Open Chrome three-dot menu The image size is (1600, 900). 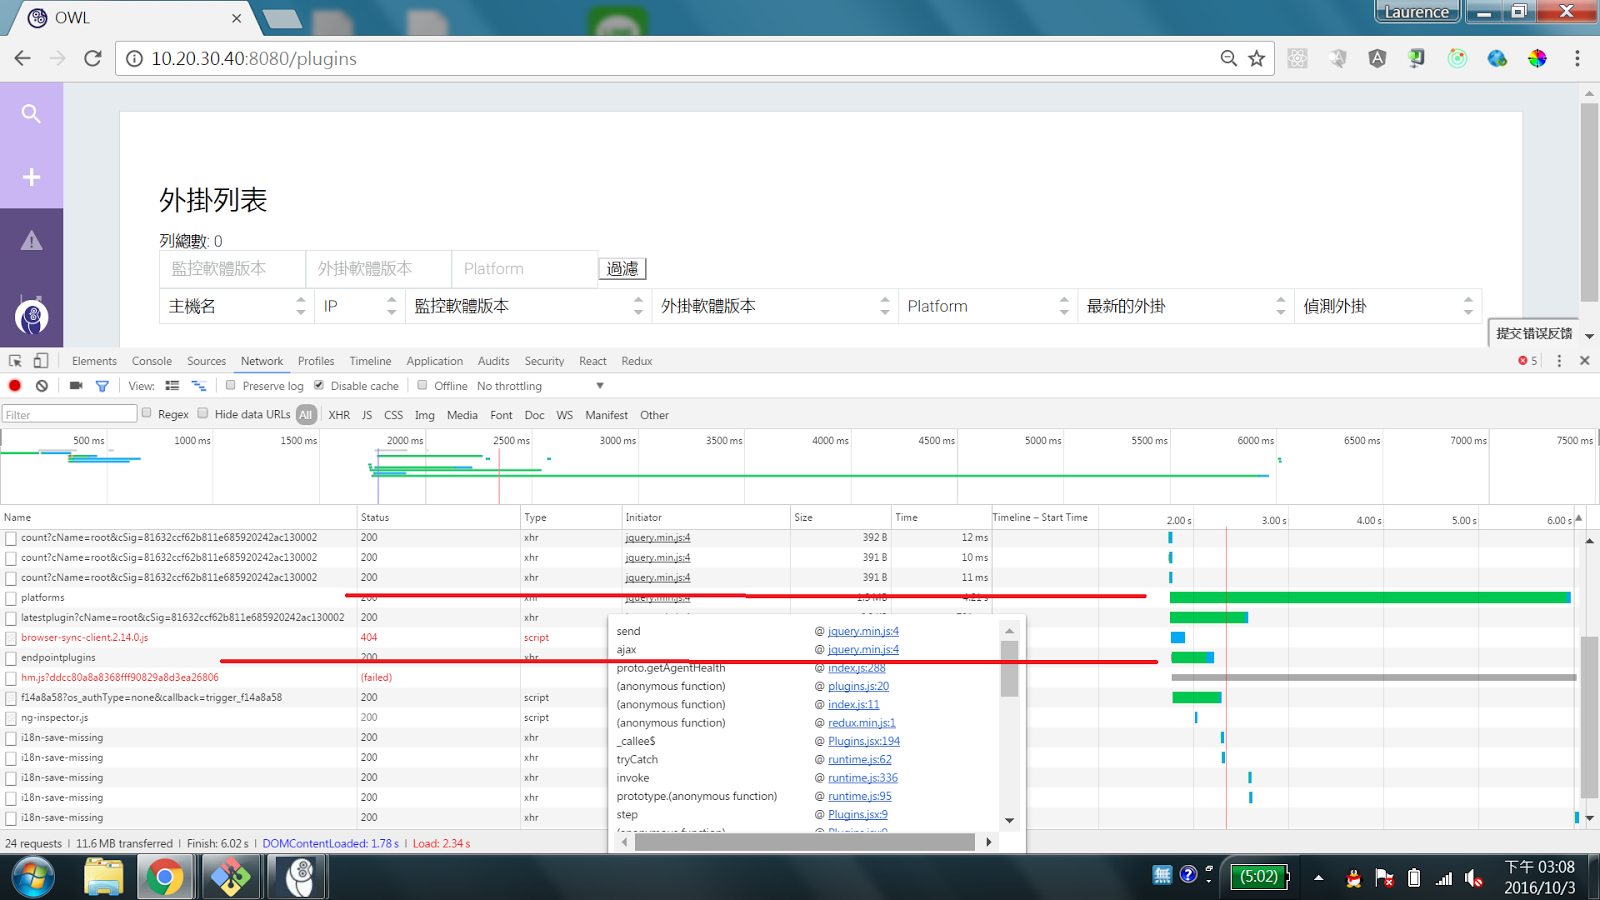click(1577, 58)
